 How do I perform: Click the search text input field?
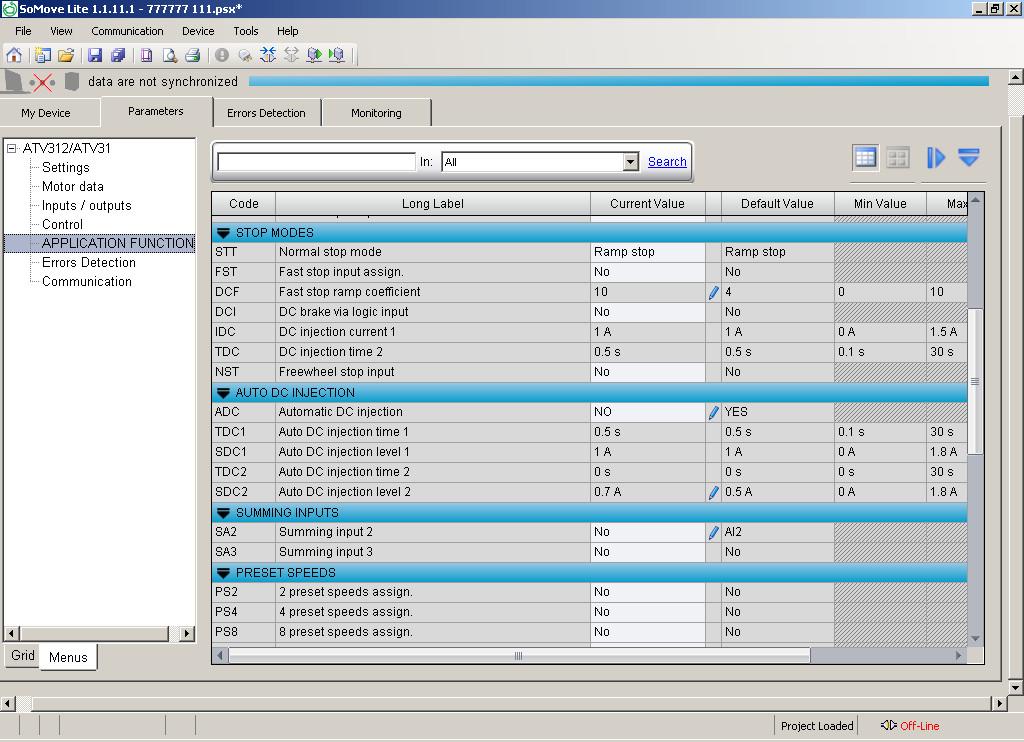coord(316,161)
